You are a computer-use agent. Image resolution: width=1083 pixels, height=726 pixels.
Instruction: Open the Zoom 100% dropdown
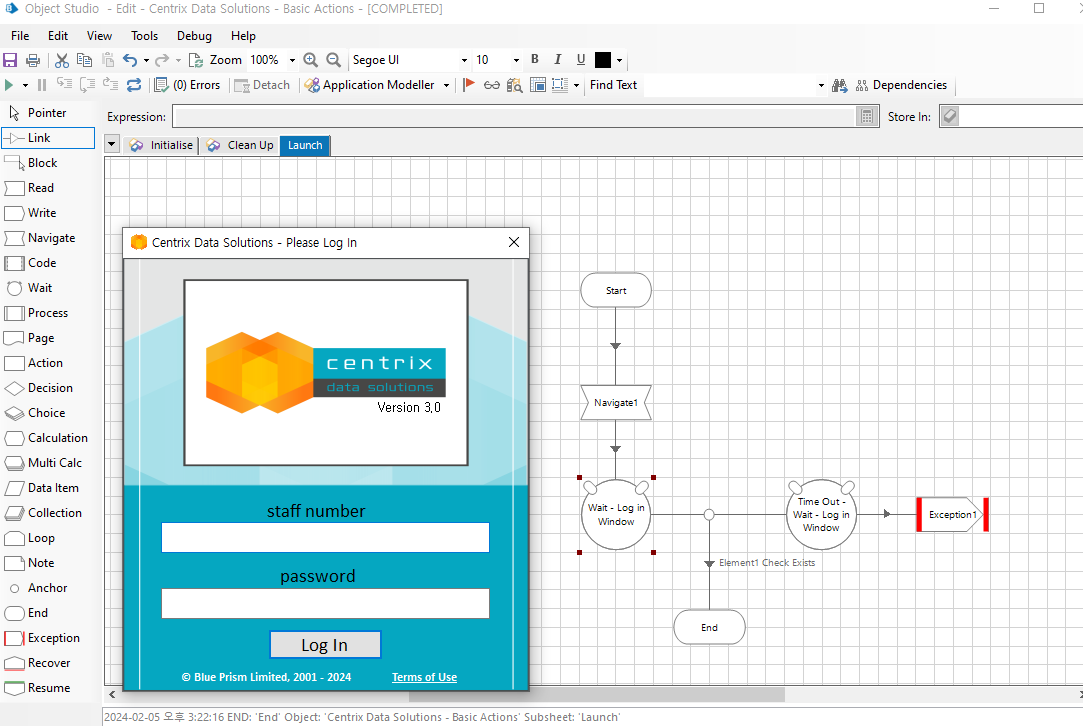(x=292, y=60)
